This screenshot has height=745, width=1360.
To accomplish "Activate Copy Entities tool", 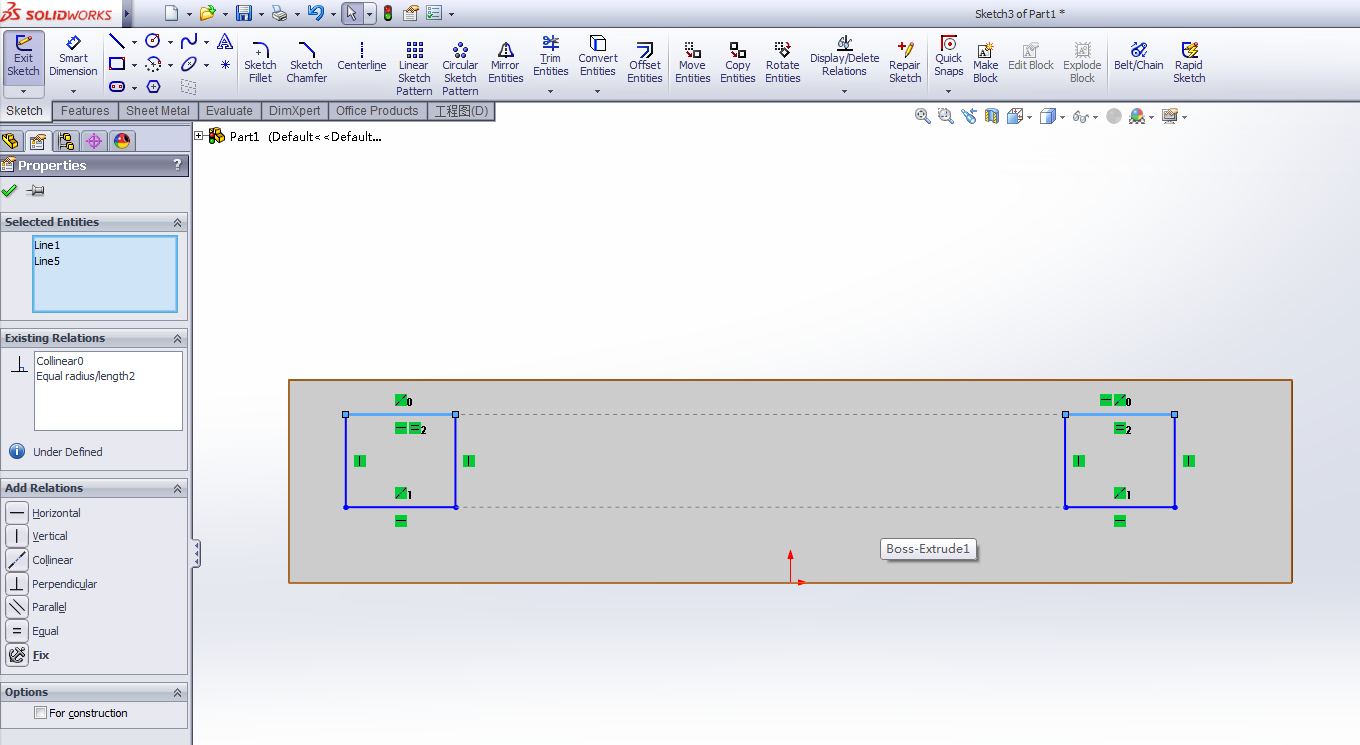I will coord(738,64).
